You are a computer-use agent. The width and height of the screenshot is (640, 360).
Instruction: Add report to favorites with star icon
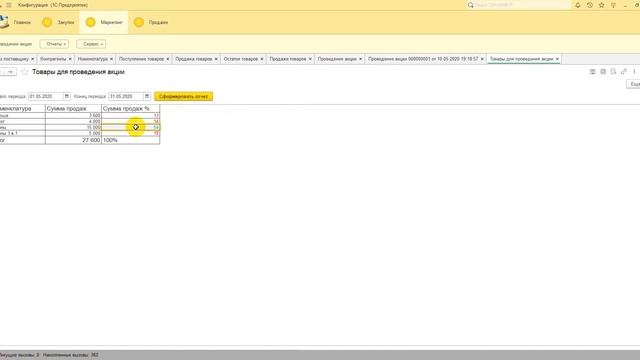coord(24,72)
